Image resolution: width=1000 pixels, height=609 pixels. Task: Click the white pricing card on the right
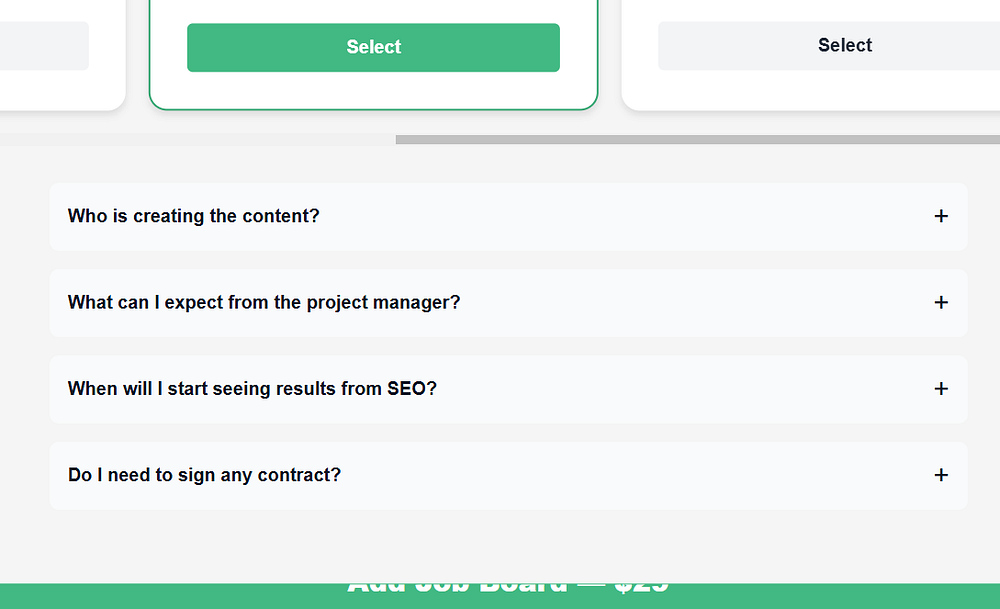pyautogui.click(x=810, y=90)
